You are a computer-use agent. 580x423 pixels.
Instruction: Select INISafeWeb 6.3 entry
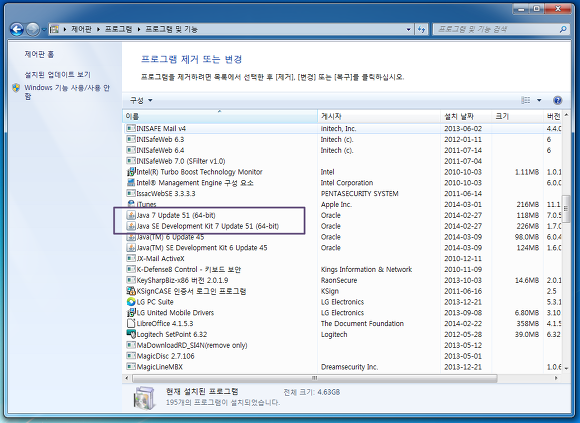pos(160,139)
